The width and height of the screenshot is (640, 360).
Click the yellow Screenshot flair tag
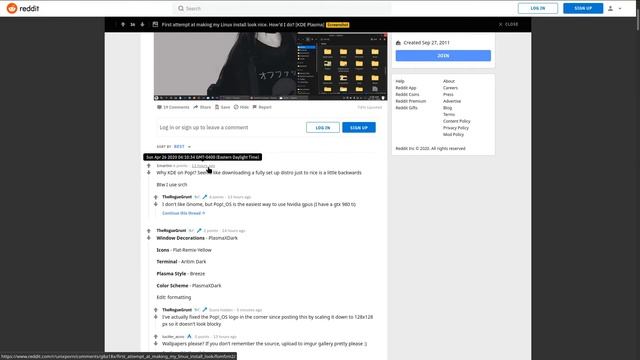[x=338, y=25]
